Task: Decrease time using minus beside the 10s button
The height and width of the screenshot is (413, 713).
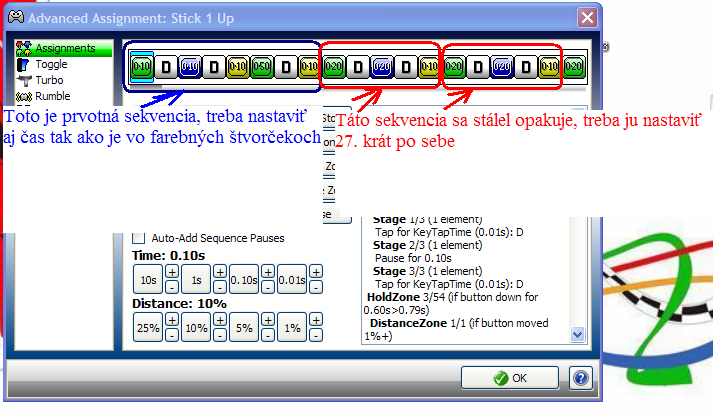Action: click(x=171, y=286)
